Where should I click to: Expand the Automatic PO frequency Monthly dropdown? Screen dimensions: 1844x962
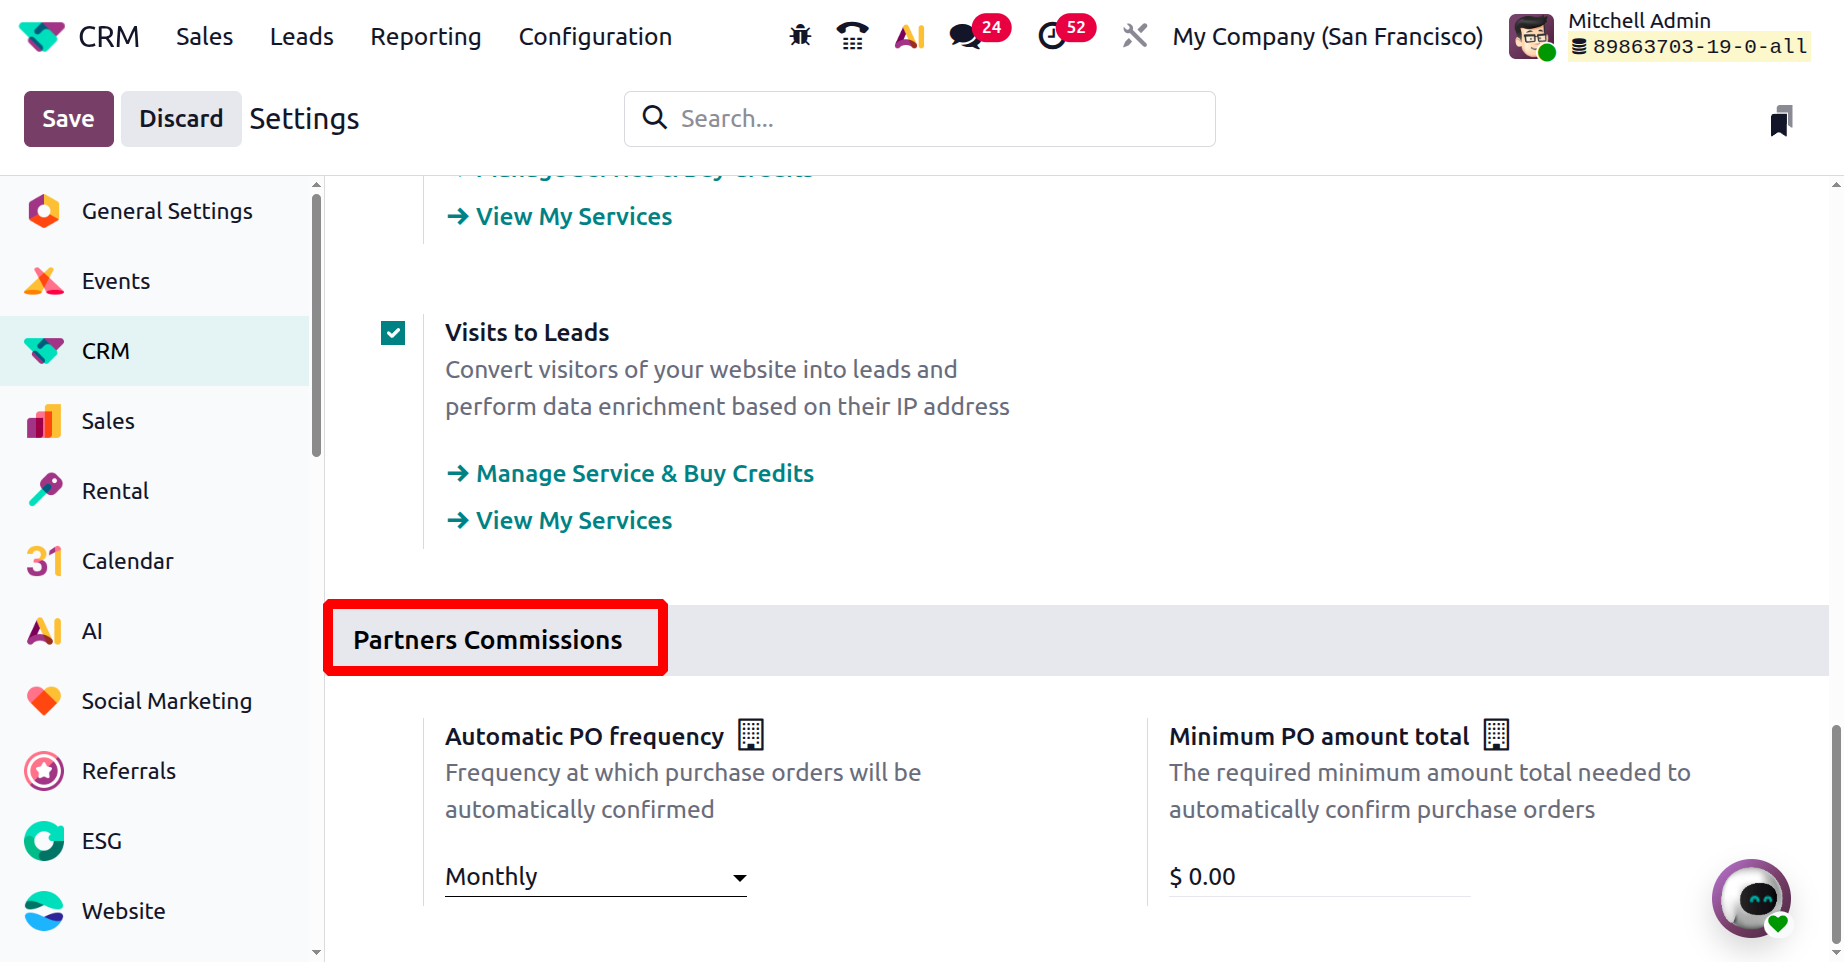pos(596,877)
